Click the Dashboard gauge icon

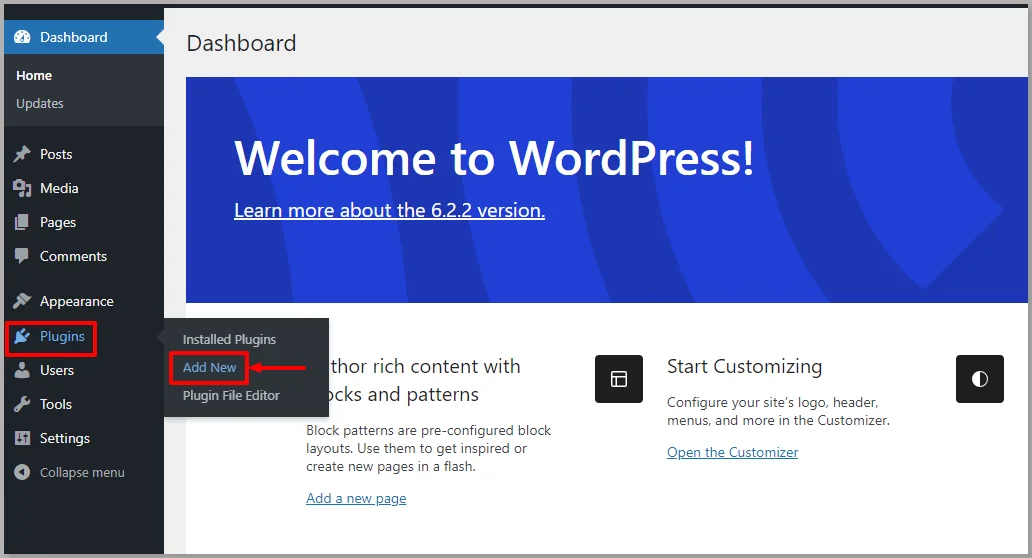22,37
